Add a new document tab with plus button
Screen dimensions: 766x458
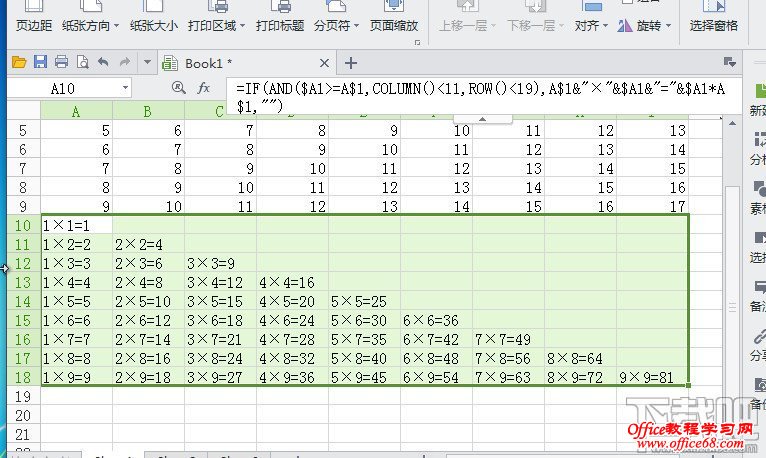[351, 63]
